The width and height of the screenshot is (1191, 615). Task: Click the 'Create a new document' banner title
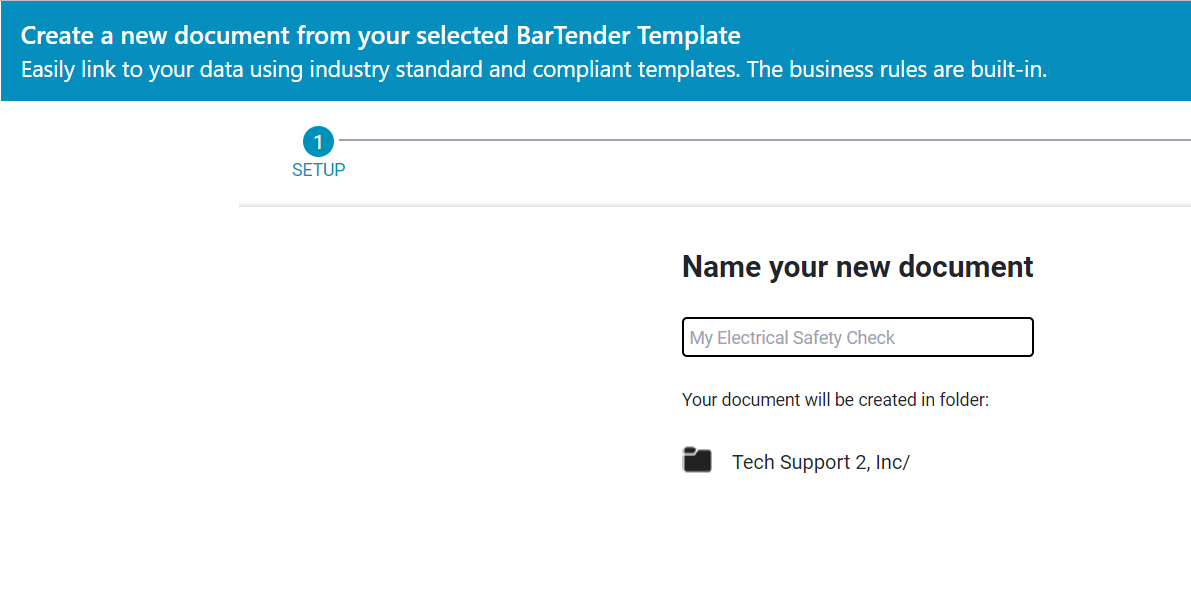pos(381,35)
